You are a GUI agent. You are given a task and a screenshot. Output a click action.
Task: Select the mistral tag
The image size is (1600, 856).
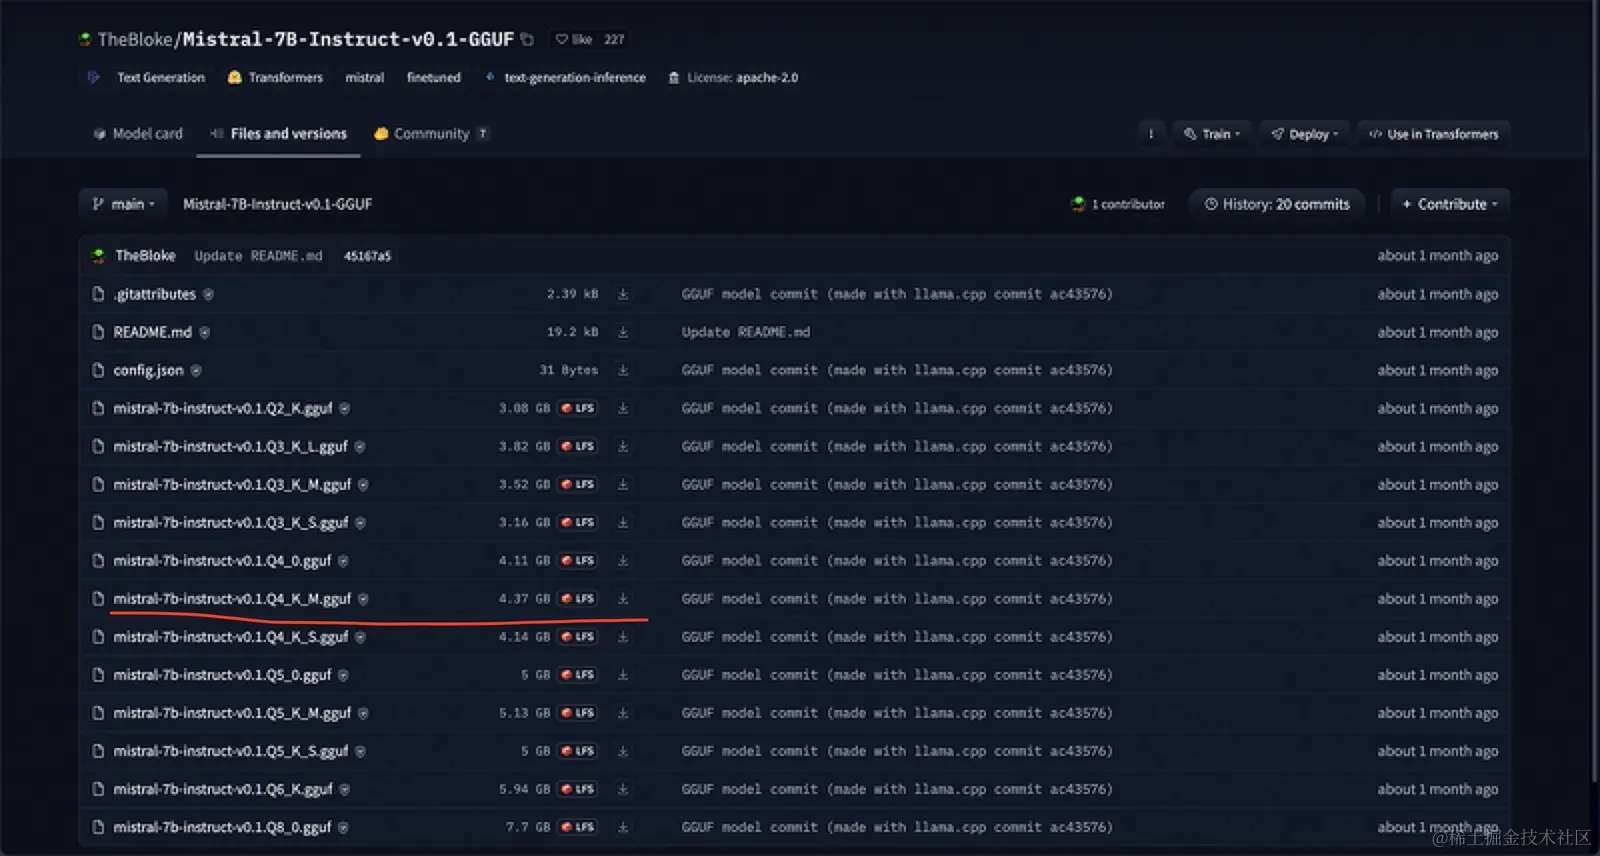[x=364, y=78]
